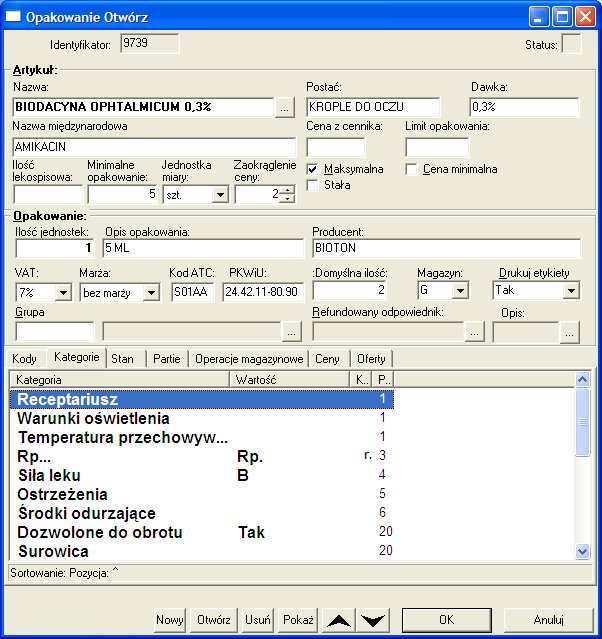
Task: Click the Producent field containing BIOTON
Action: tap(447, 248)
